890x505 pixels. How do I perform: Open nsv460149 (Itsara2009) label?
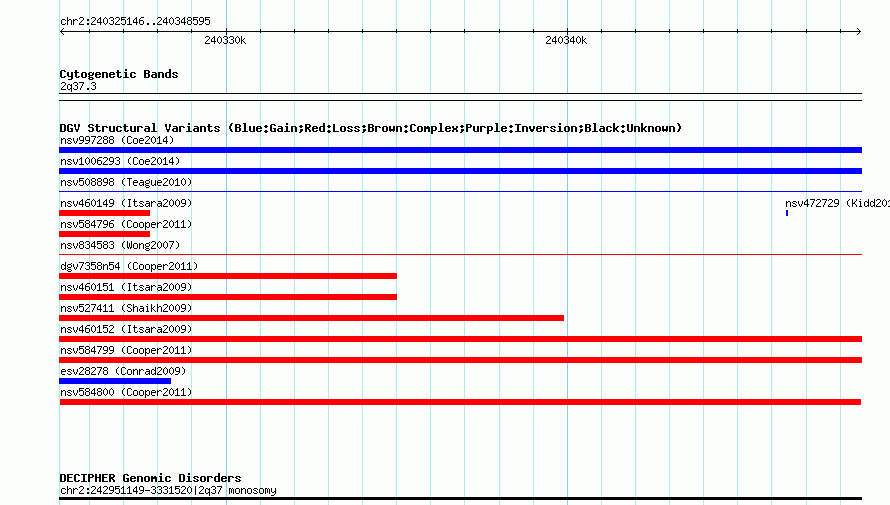(x=126, y=203)
